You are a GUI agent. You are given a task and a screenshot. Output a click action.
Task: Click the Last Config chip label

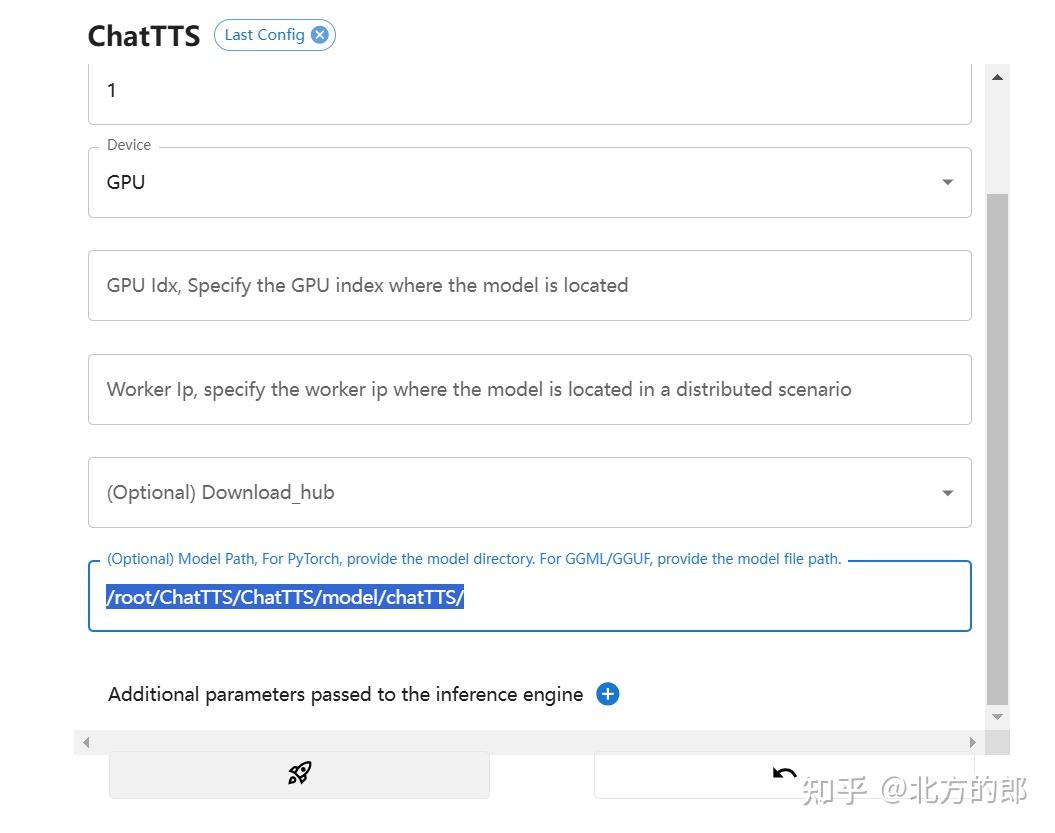pyautogui.click(x=264, y=35)
